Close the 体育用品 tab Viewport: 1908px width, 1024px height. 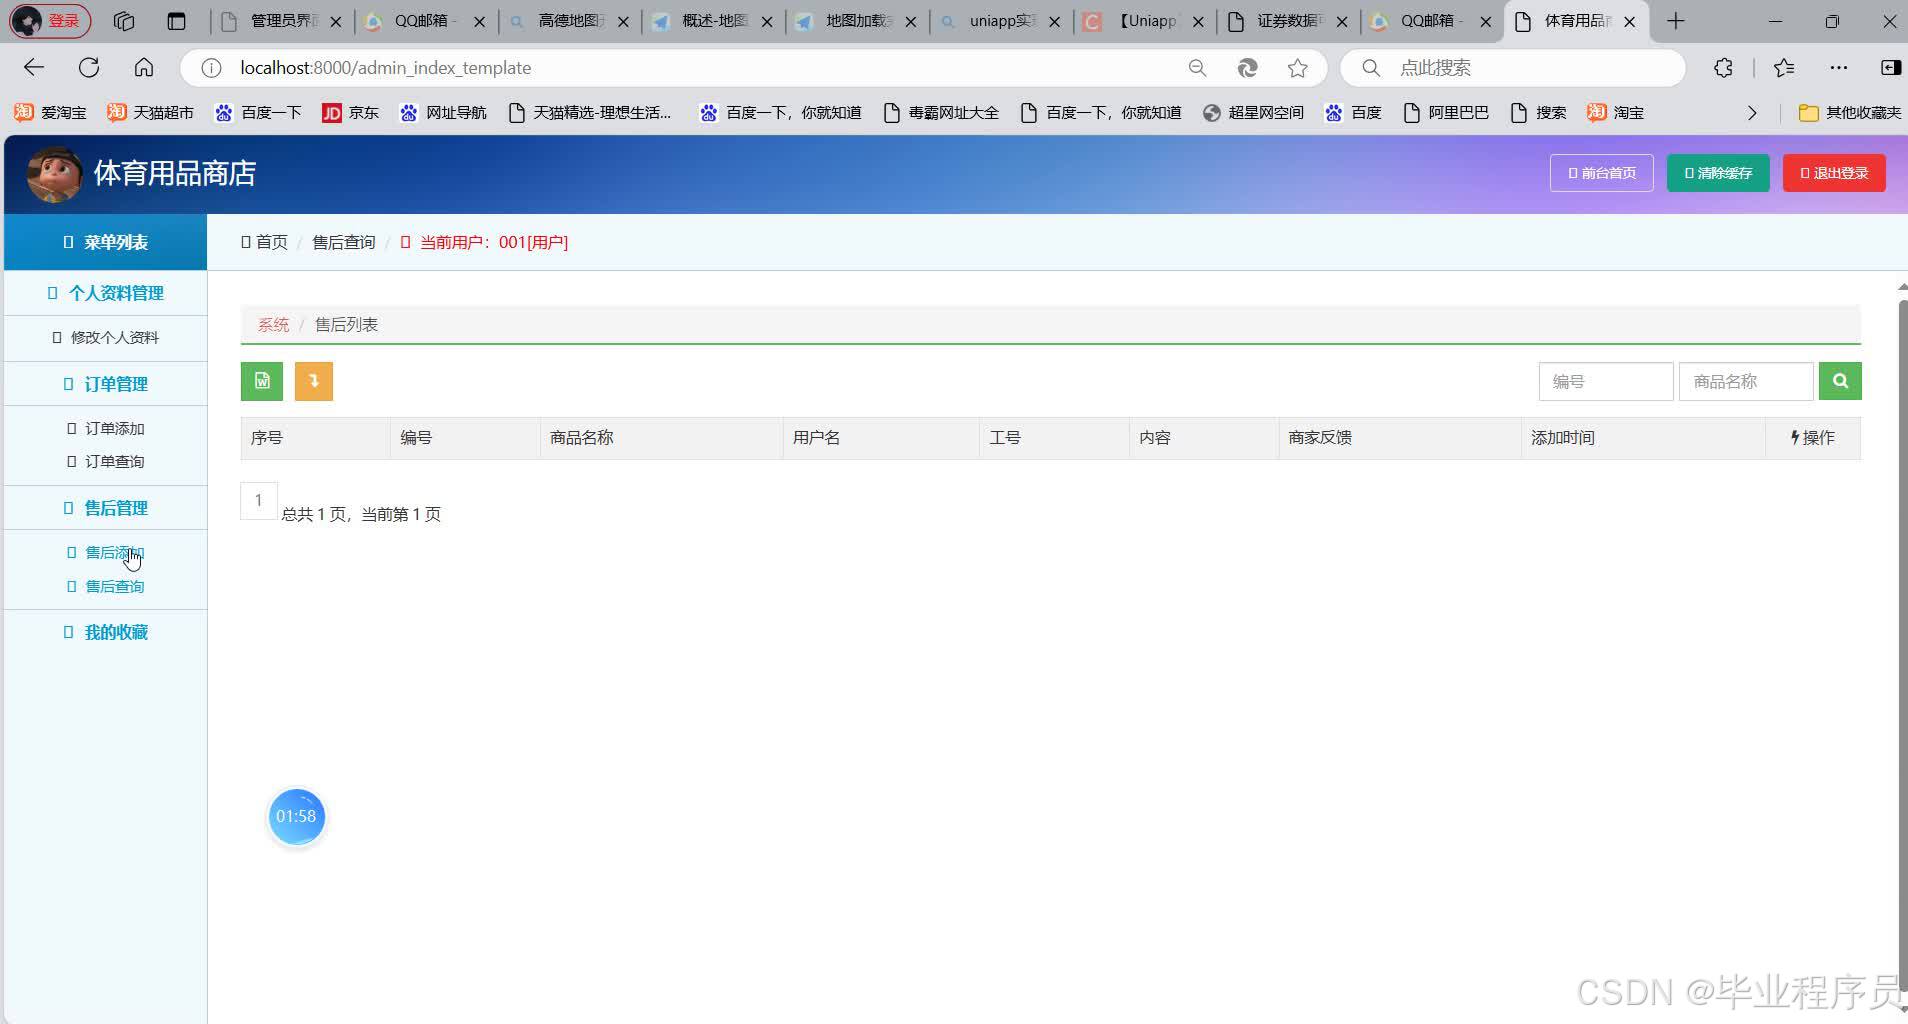point(1630,21)
